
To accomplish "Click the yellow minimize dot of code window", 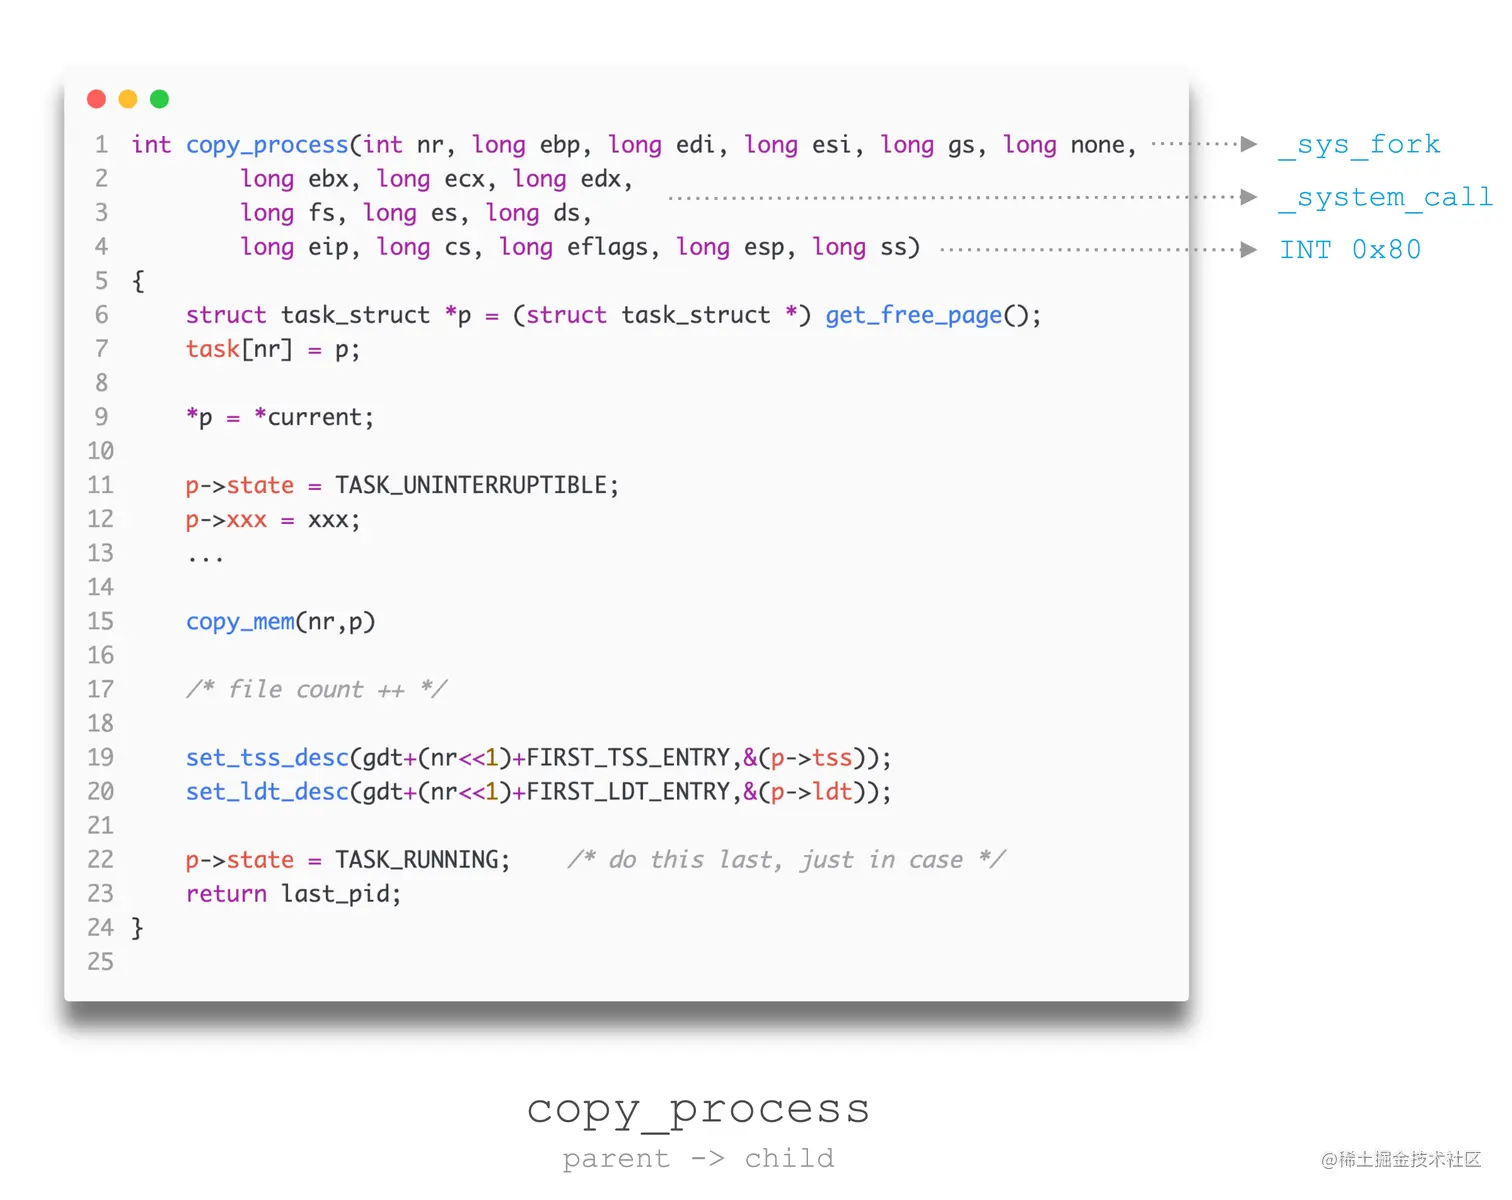I will pos(128,99).
